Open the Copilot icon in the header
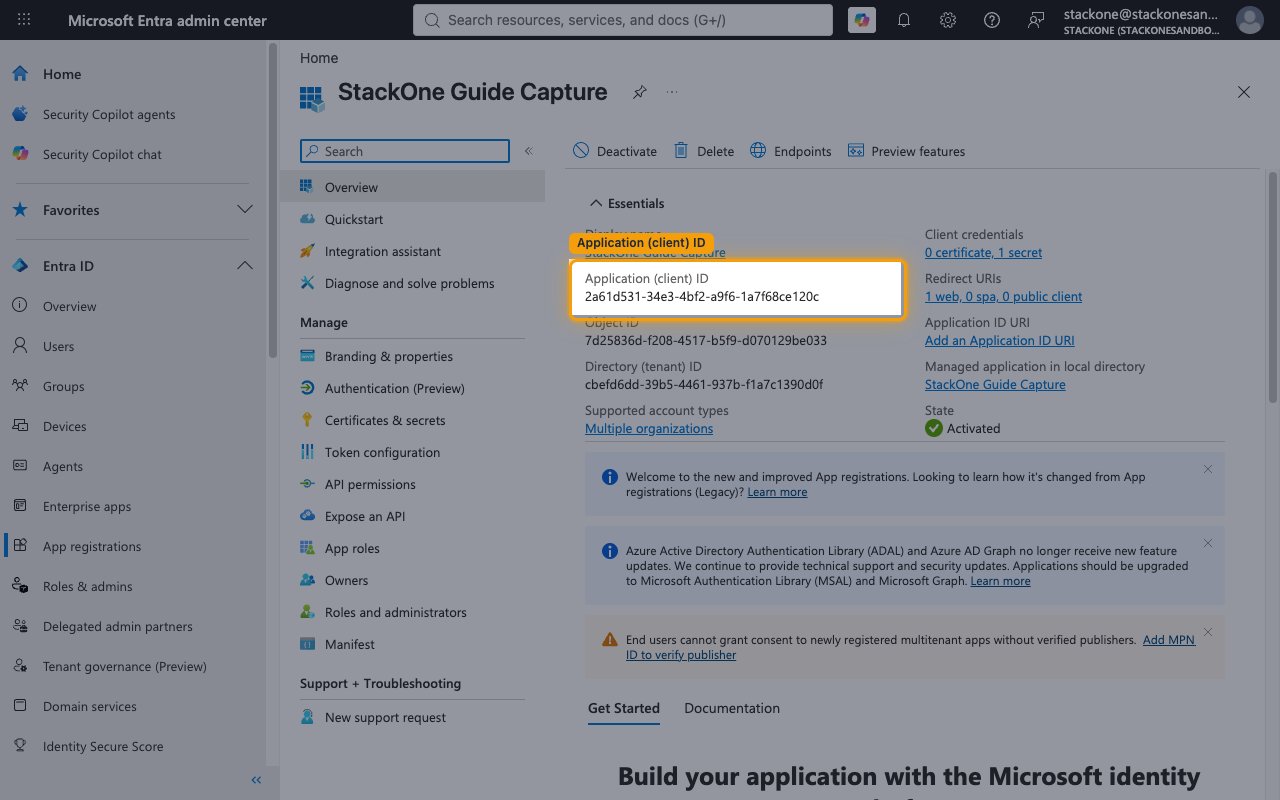 861,20
